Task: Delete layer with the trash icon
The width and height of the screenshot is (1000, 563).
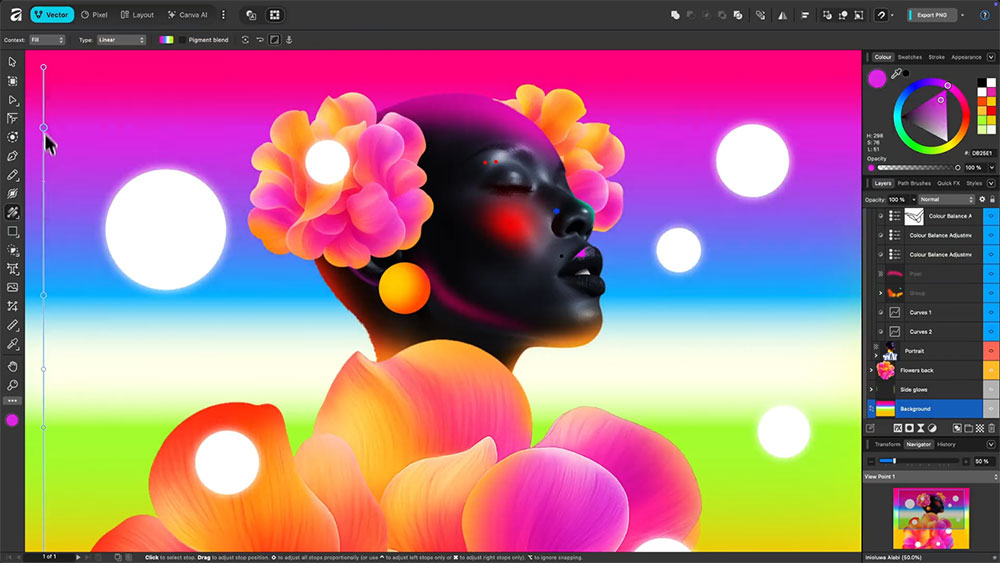Action: click(x=992, y=428)
